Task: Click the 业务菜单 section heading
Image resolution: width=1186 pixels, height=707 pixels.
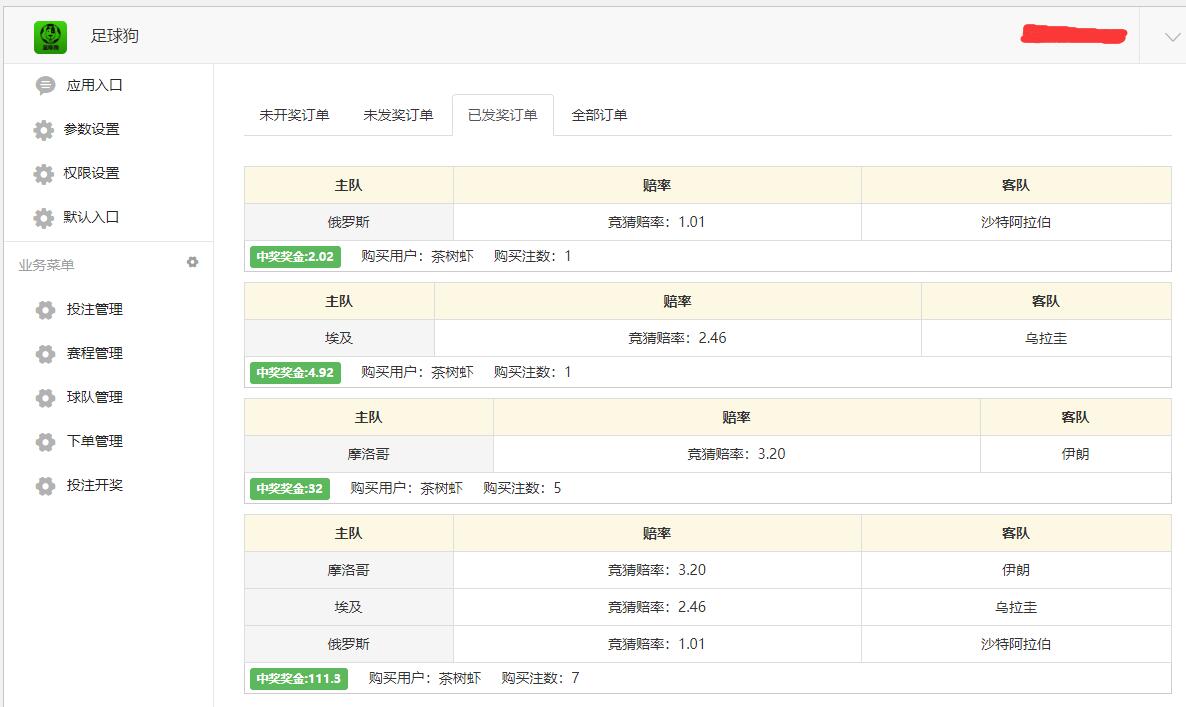Action: point(46,265)
